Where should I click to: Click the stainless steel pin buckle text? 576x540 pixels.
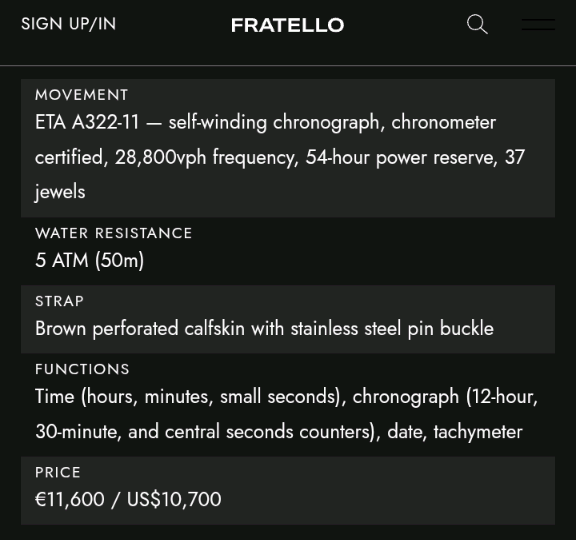pyautogui.click(x=392, y=328)
